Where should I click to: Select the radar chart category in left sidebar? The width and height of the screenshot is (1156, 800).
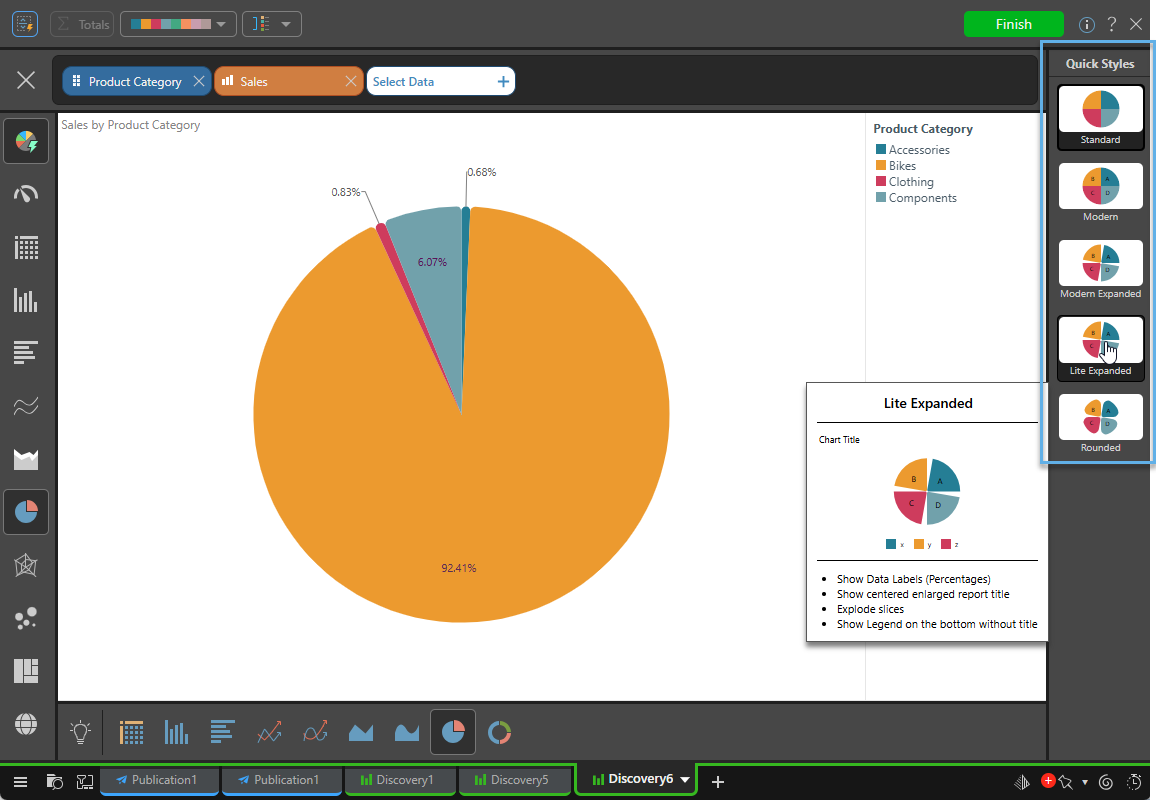pos(26,563)
